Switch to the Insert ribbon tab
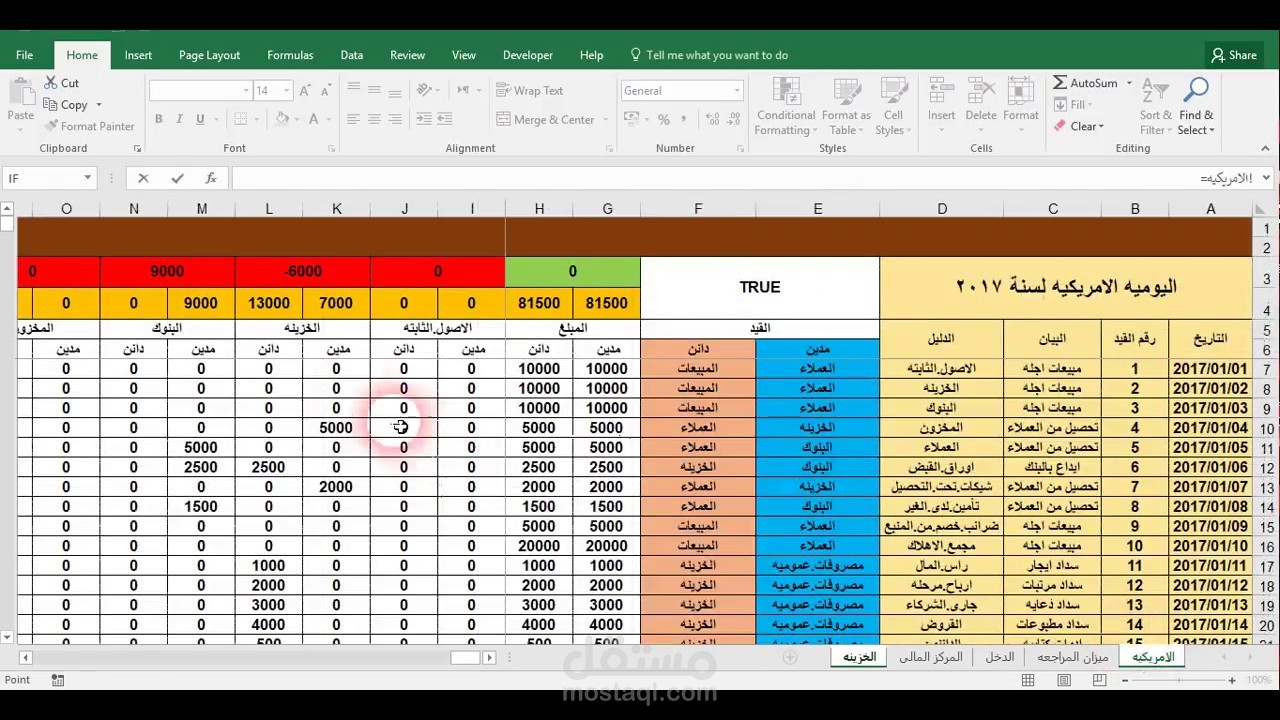 [138, 55]
